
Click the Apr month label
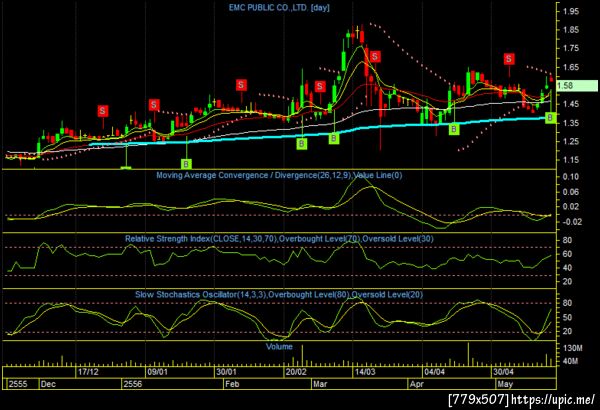[417, 384]
